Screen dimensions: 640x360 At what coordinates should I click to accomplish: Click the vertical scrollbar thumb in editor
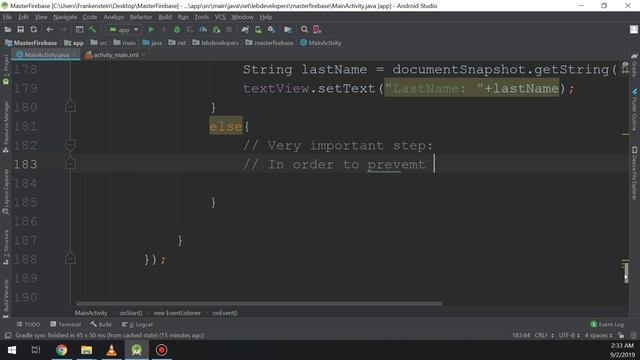[626, 272]
